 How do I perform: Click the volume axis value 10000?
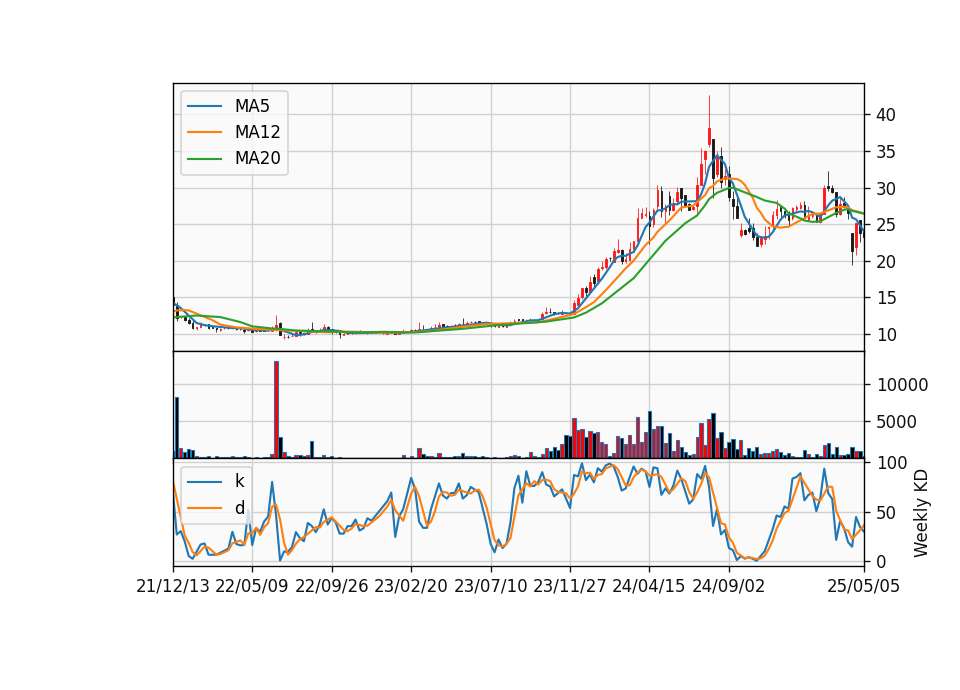click(902, 385)
